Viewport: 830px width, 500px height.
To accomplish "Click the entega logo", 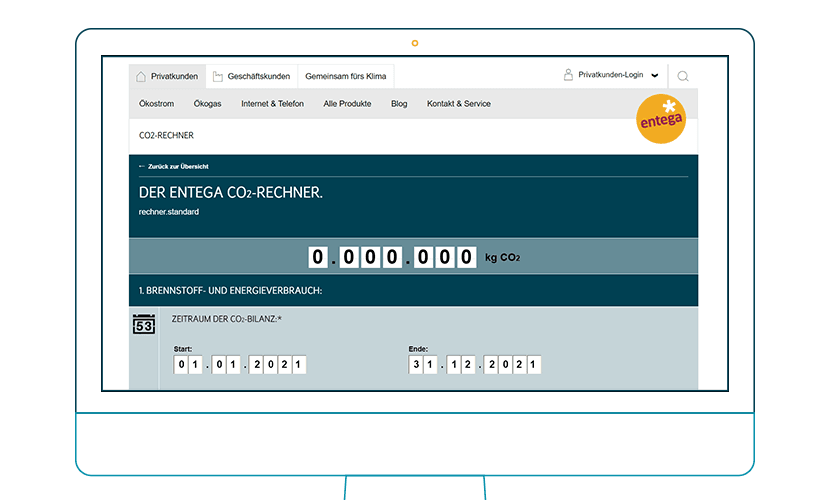I will (661, 119).
